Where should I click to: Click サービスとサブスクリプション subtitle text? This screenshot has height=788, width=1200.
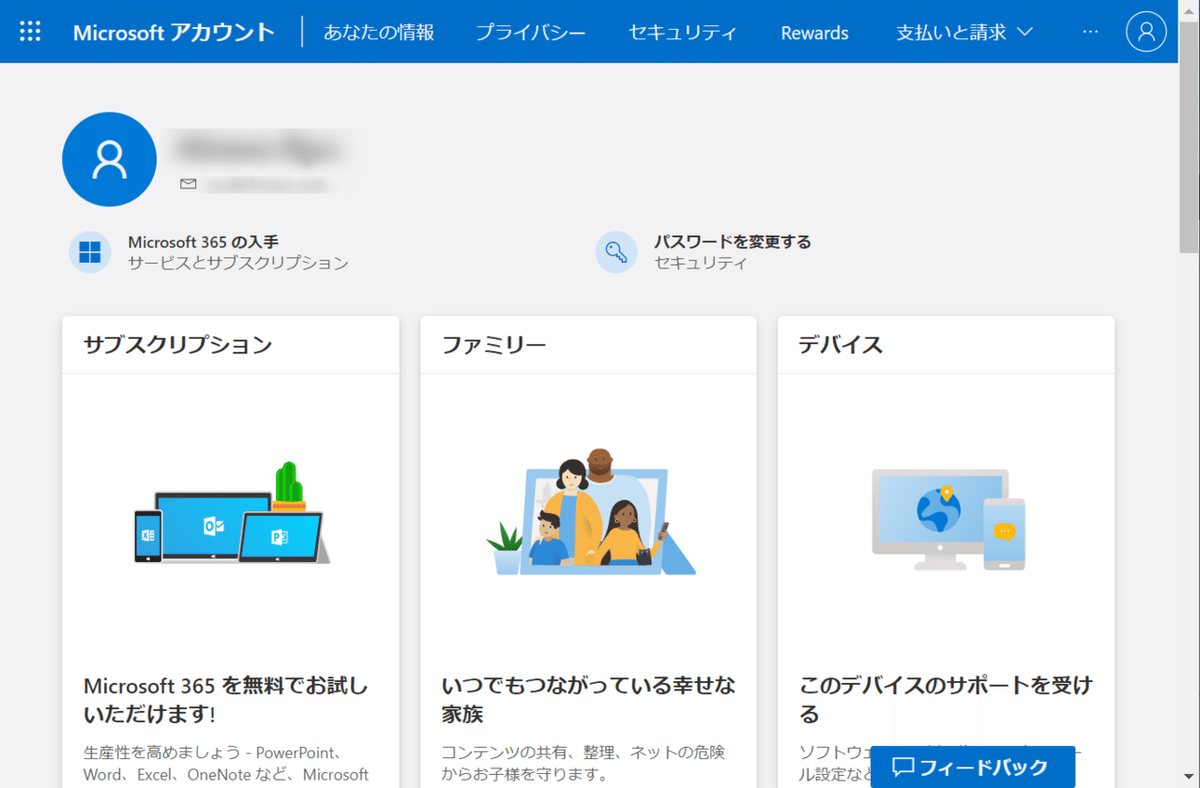click(238, 264)
